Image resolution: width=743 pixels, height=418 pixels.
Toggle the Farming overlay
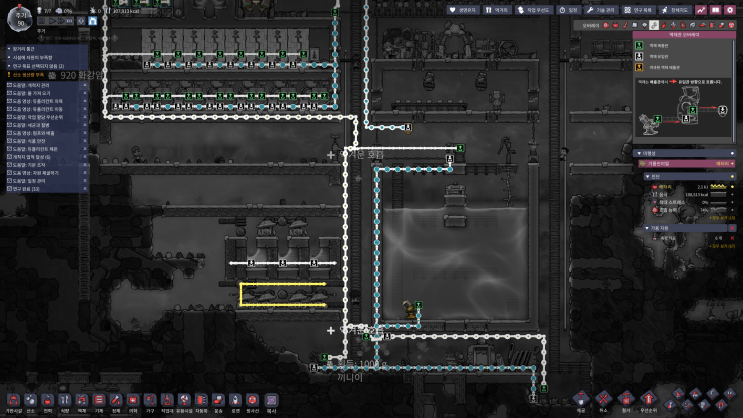[x=692, y=25]
